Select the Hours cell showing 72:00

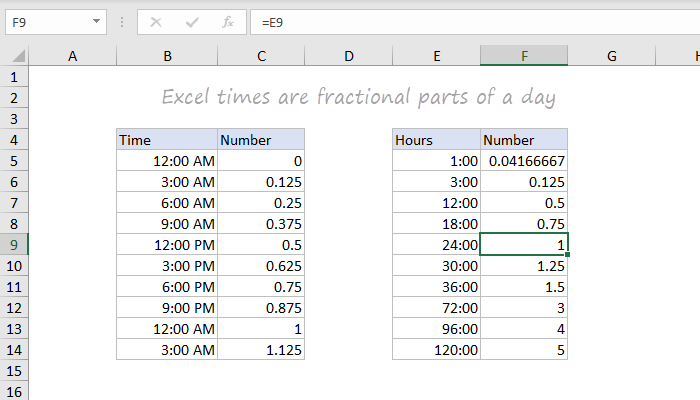point(437,308)
